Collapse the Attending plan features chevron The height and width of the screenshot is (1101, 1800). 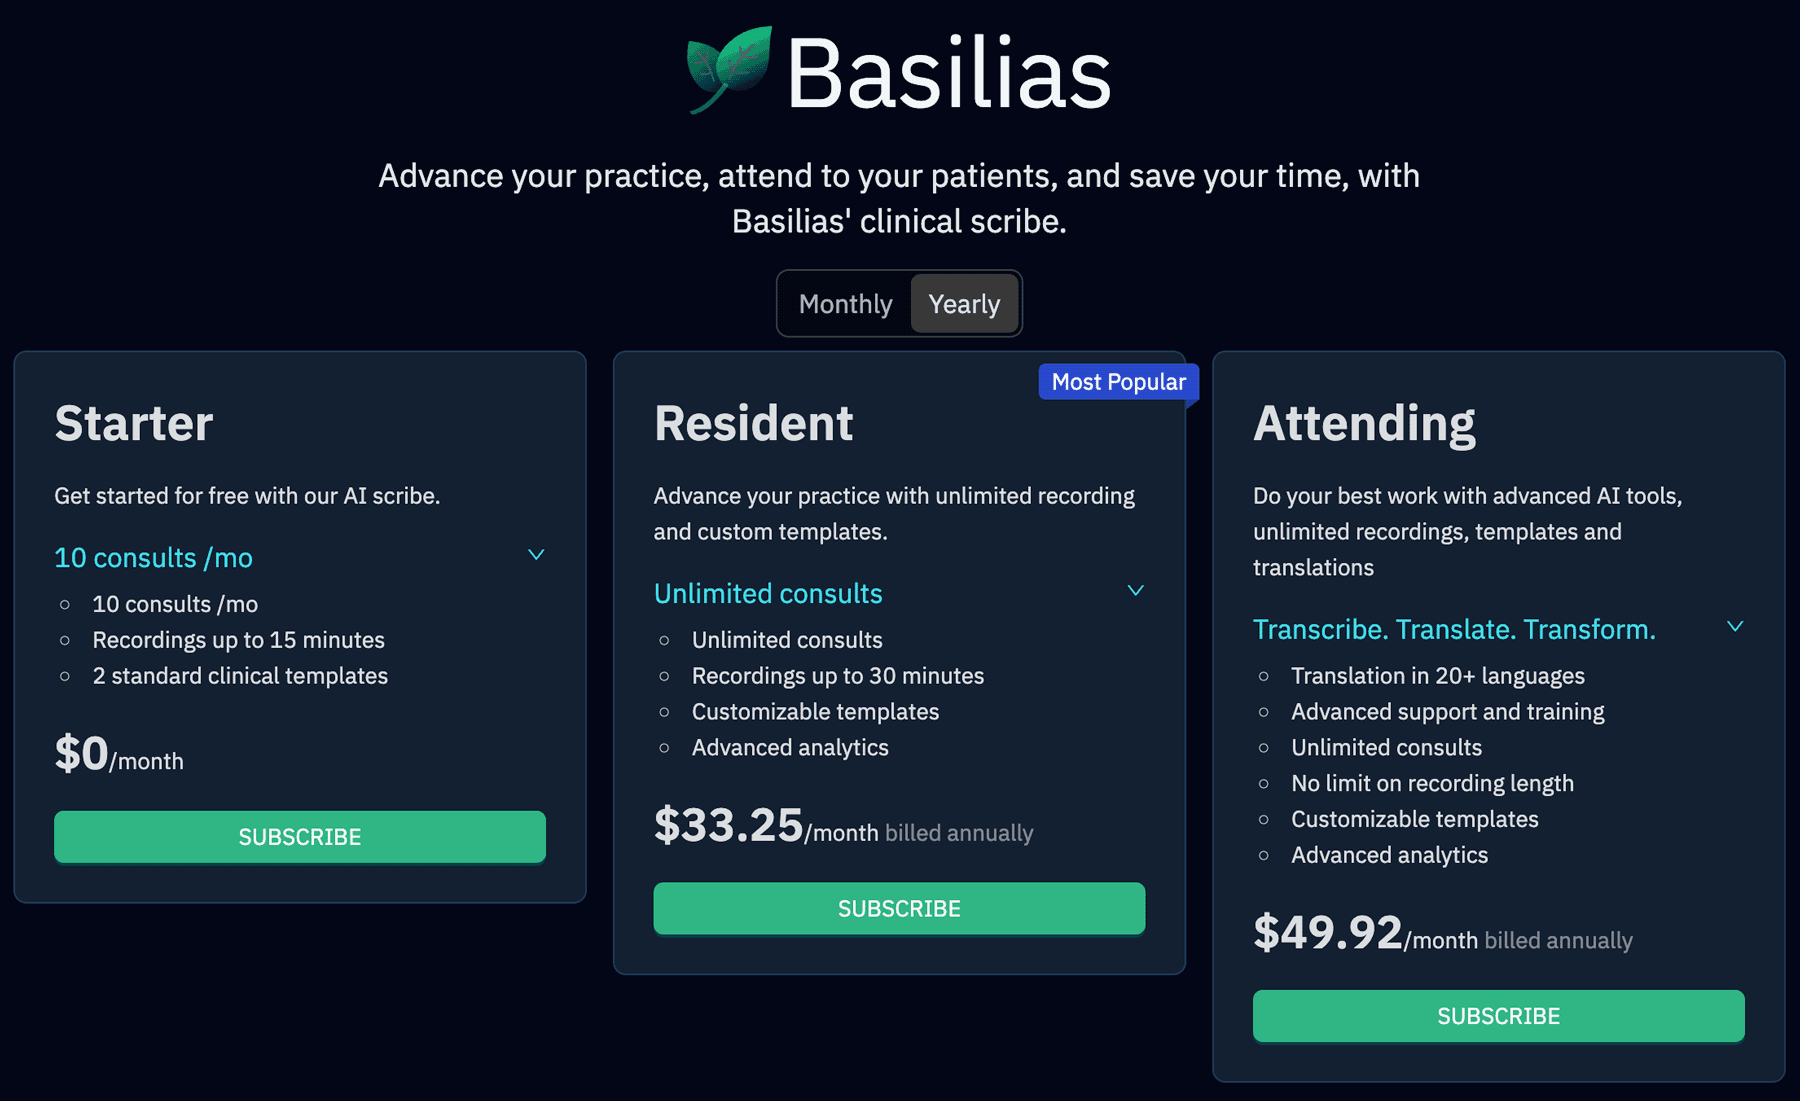tap(1735, 627)
